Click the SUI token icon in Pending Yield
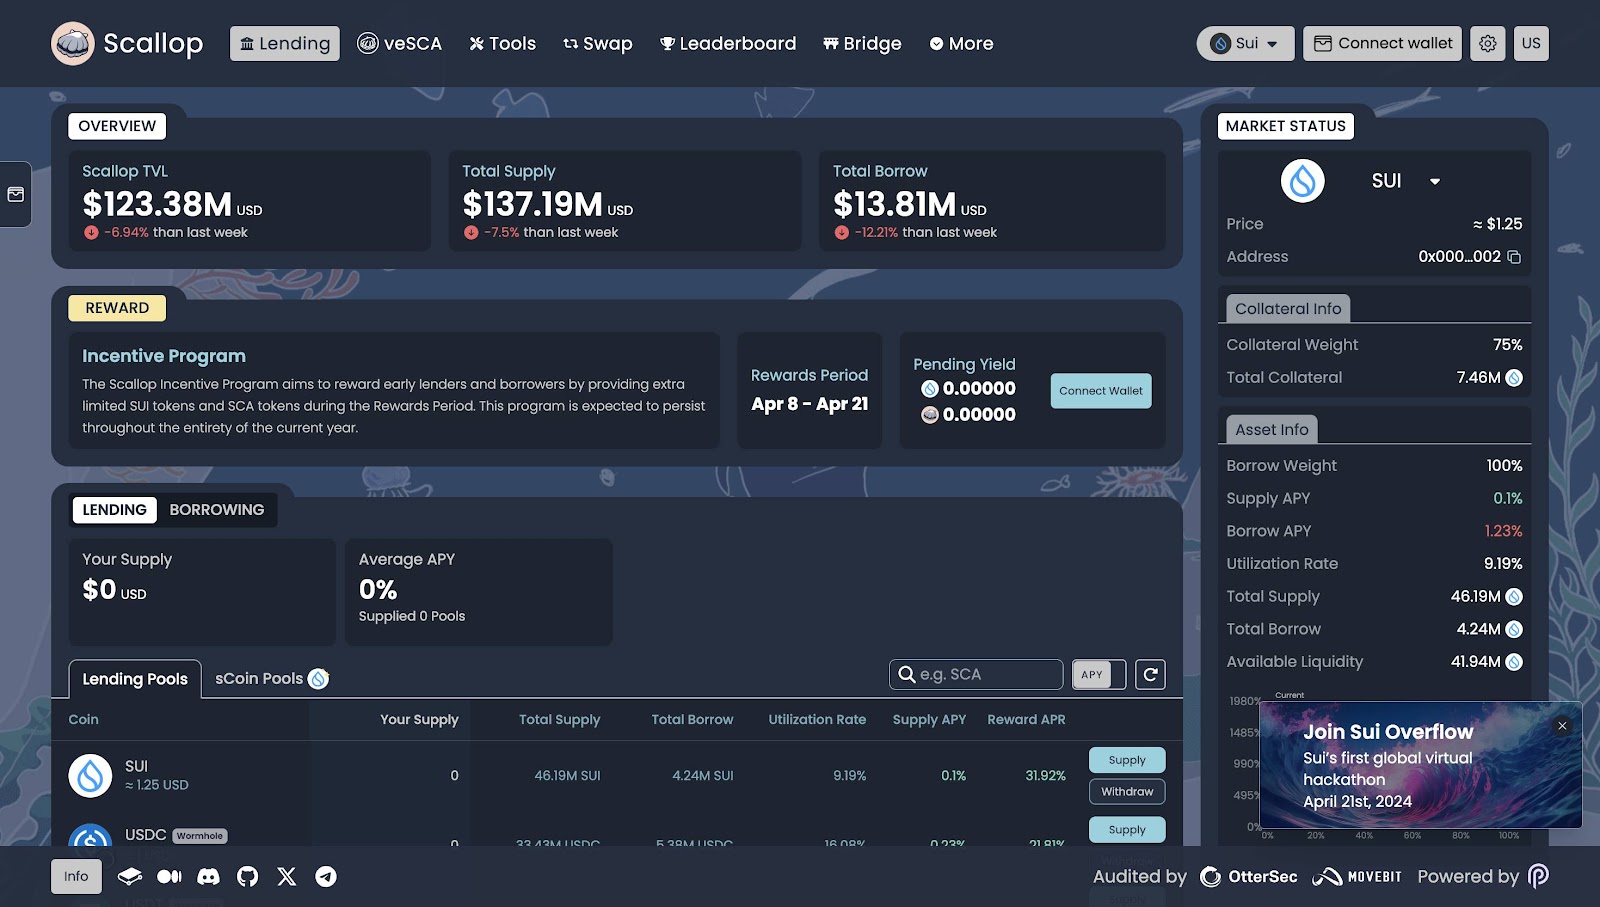The image size is (1600, 907). tap(930, 389)
